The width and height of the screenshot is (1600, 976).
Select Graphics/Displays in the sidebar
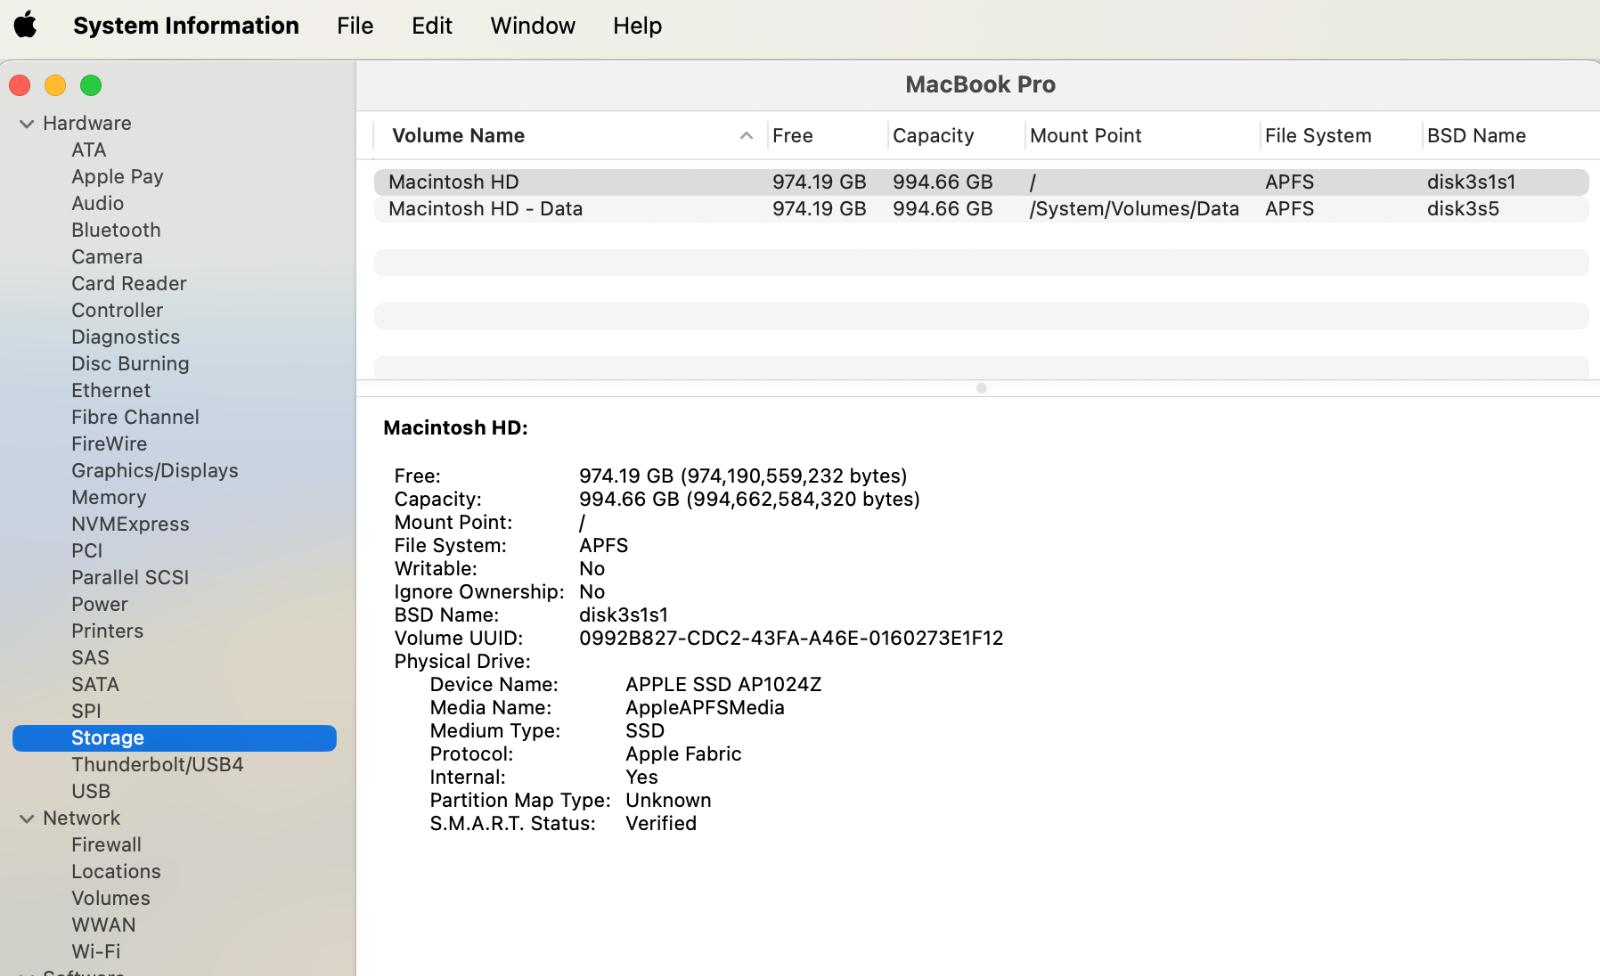pyautogui.click(x=154, y=471)
